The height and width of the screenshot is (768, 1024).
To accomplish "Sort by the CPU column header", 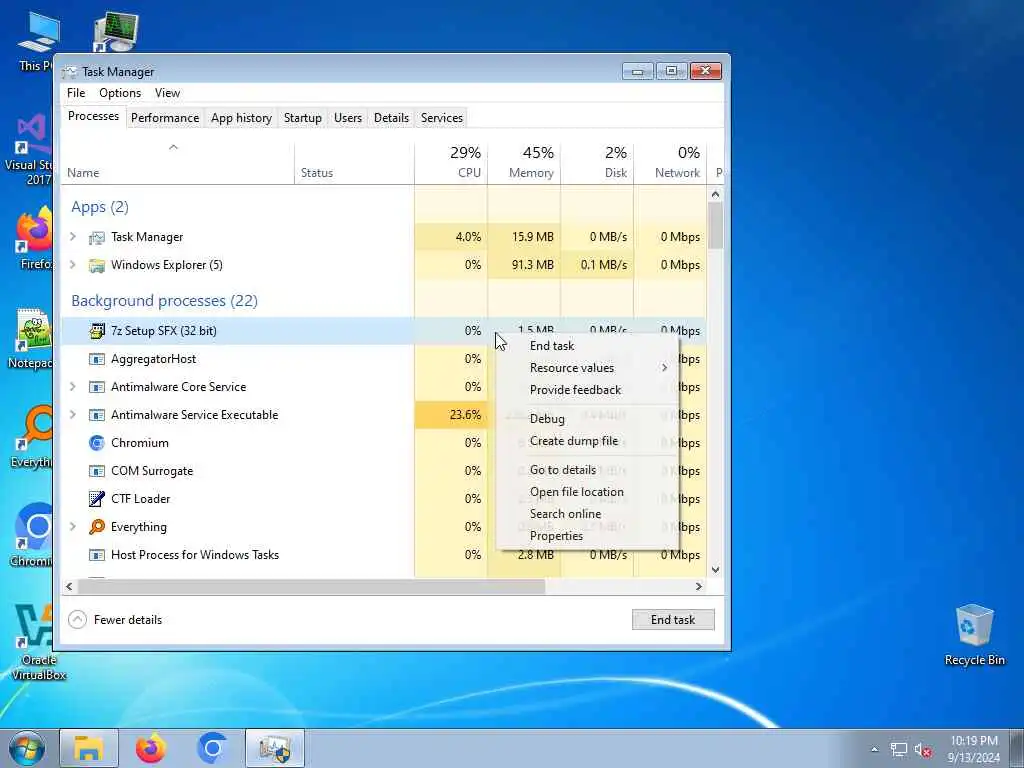I will [451, 162].
